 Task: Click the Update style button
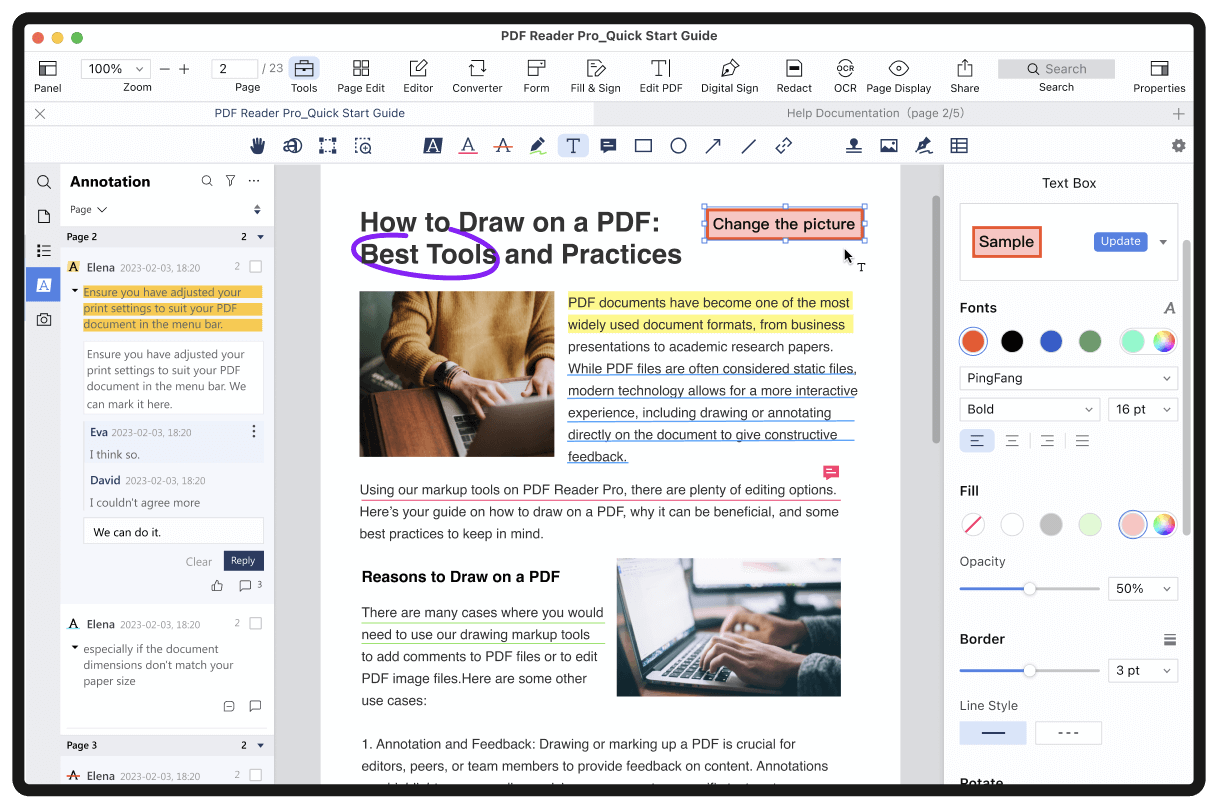pos(1120,241)
